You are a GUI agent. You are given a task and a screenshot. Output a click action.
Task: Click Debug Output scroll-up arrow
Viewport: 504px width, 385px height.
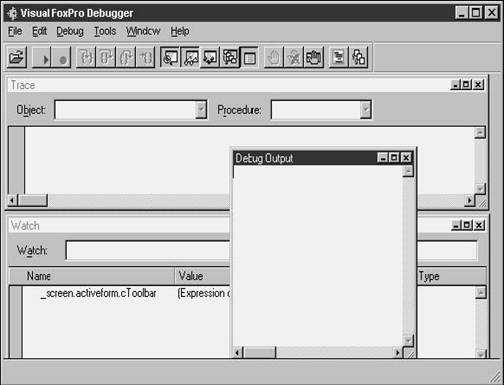click(408, 171)
